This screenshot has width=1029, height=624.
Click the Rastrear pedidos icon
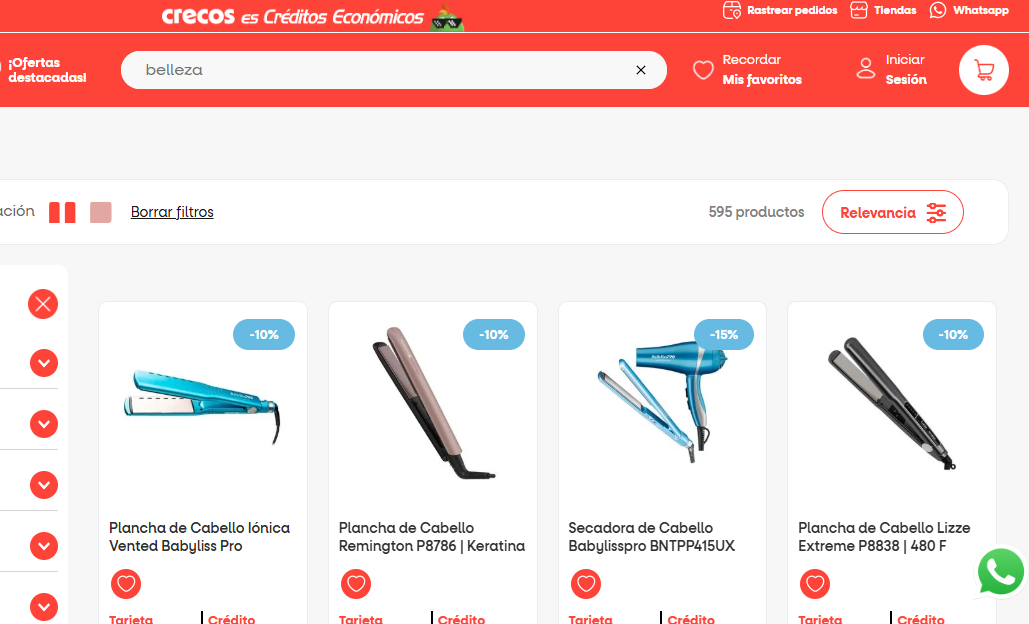(732, 10)
